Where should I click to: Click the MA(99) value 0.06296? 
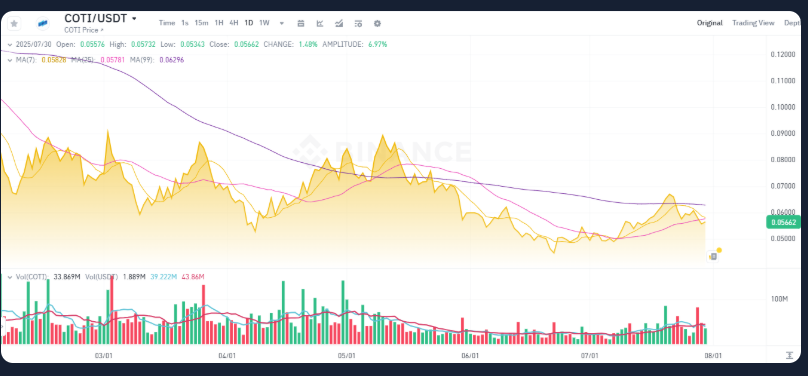click(172, 60)
